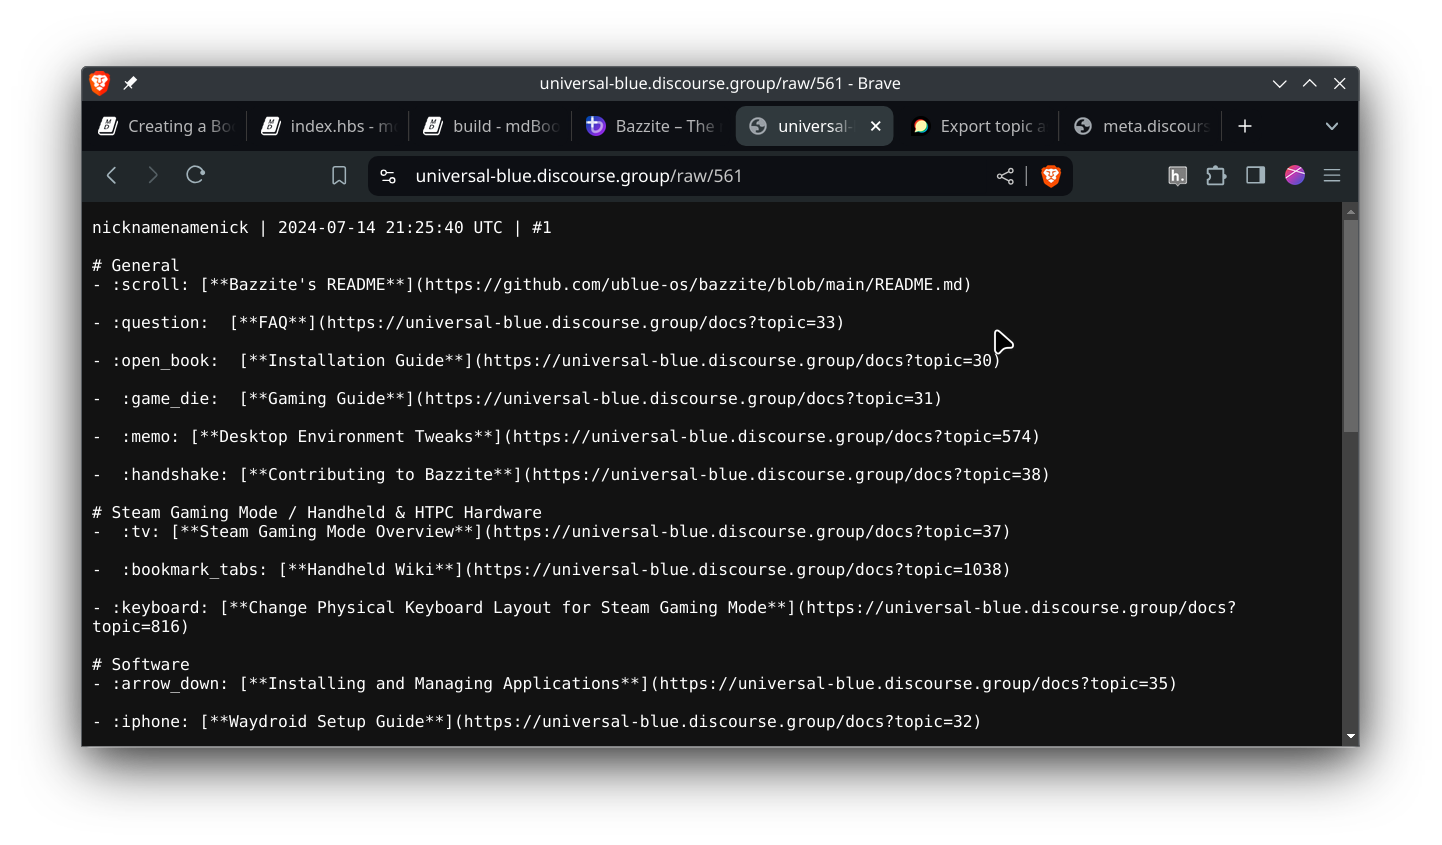Screen dimensions: 1442x845
Task: Click the title bar chevron-down window button
Action: 1280,83
